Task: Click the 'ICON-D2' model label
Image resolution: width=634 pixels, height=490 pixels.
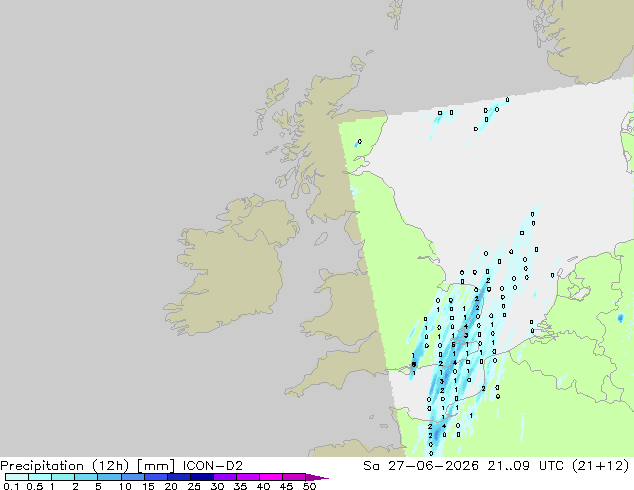Action: pyautogui.click(x=213, y=466)
